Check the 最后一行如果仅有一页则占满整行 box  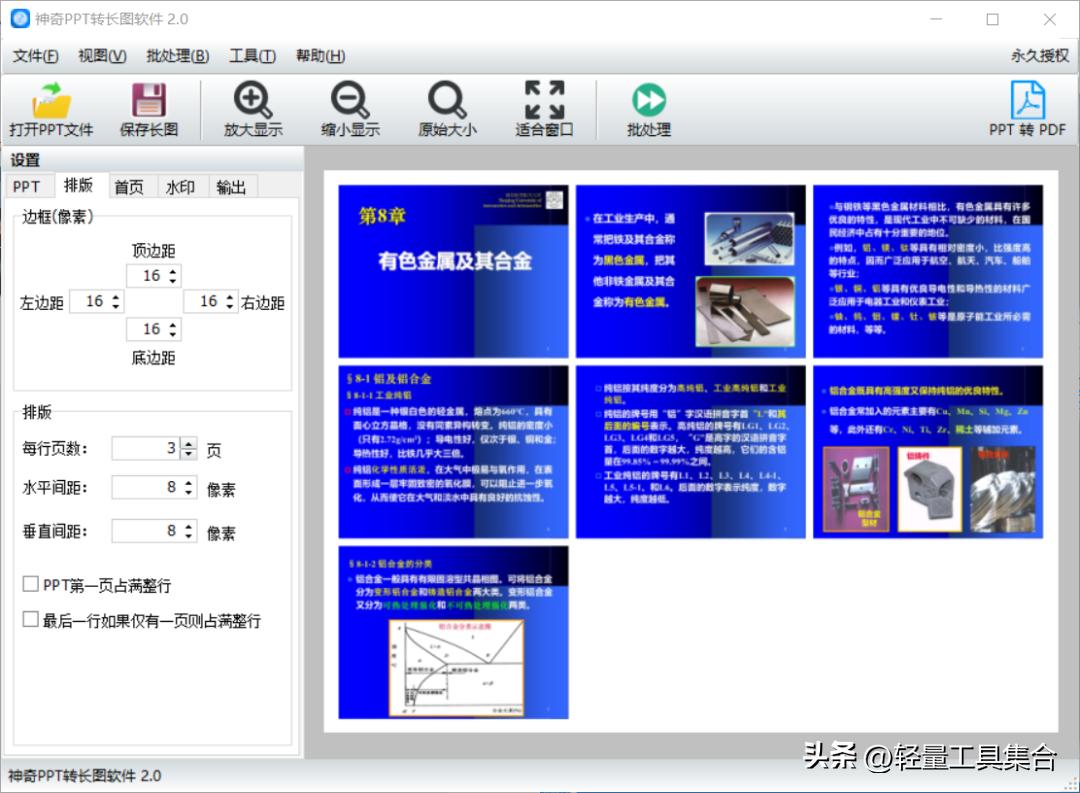(x=31, y=620)
